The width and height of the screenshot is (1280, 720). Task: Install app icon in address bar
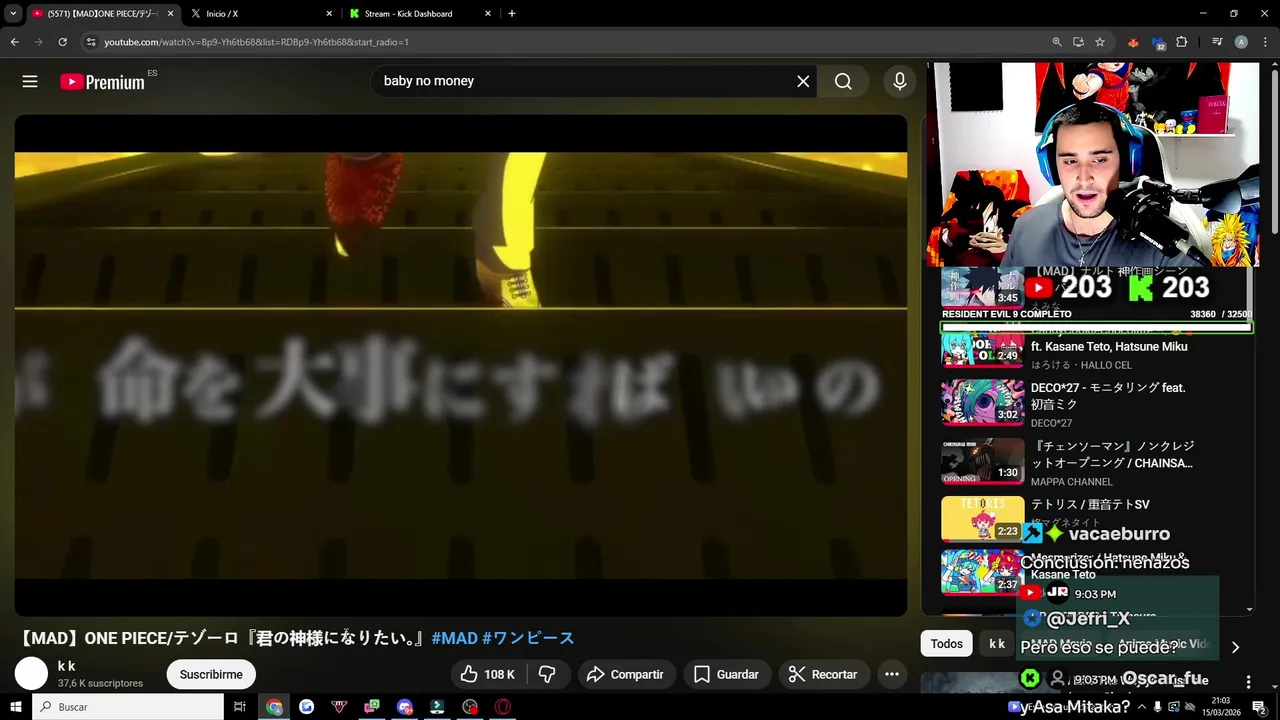tap(1078, 42)
